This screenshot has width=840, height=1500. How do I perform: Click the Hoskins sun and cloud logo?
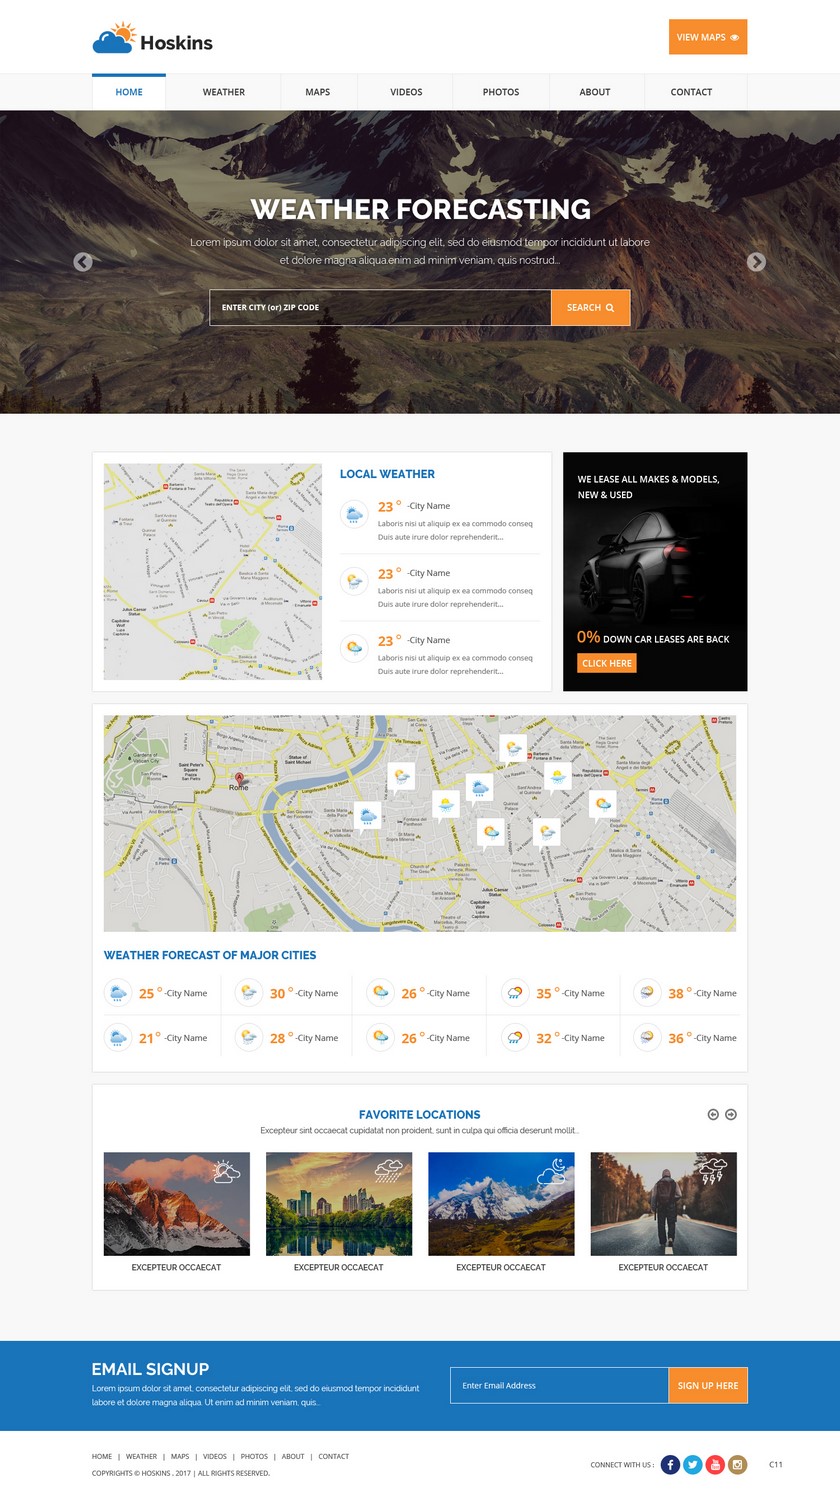[117, 36]
